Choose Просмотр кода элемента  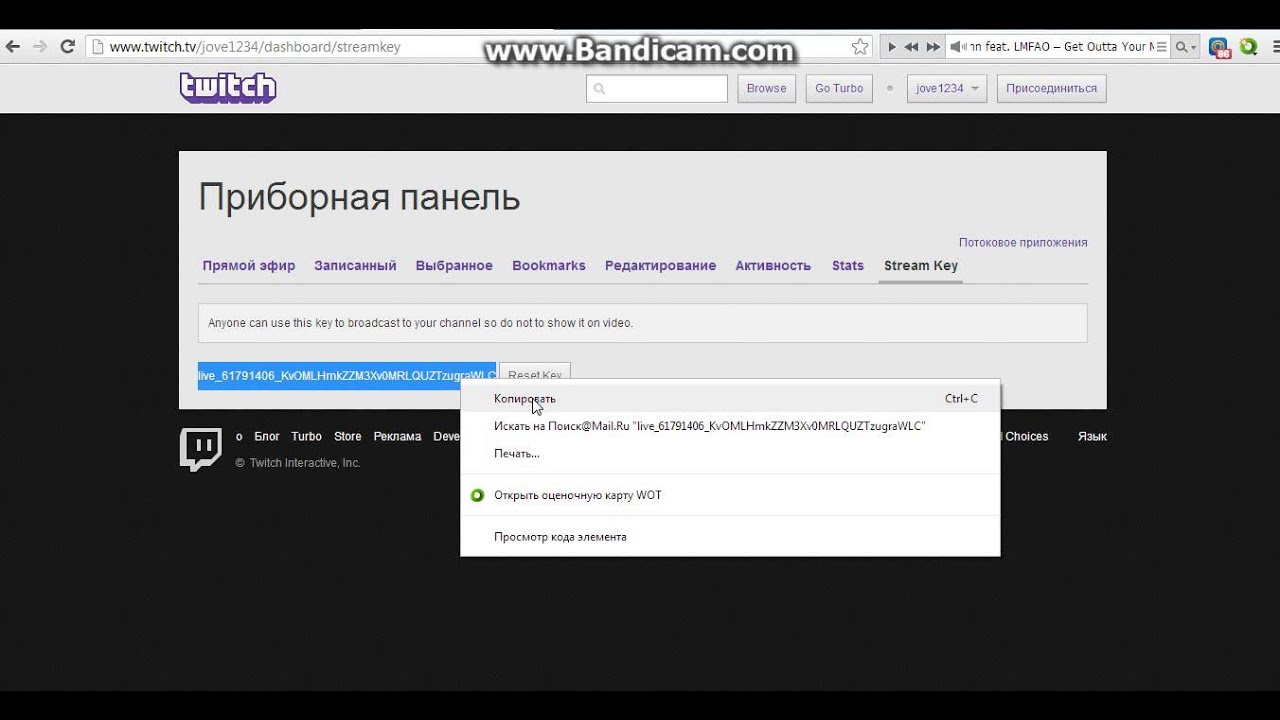click(x=730, y=537)
